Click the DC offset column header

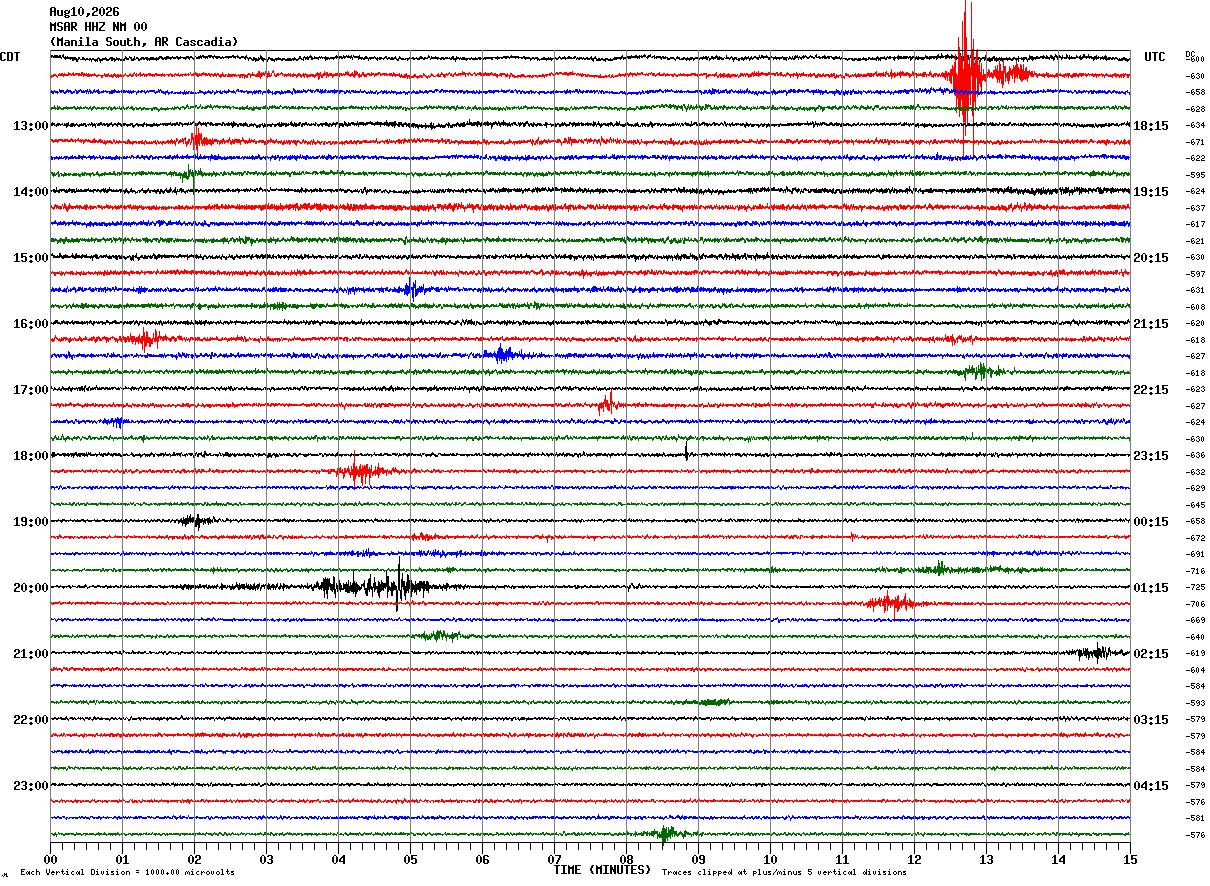pyautogui.click(x=1190, y=53)
